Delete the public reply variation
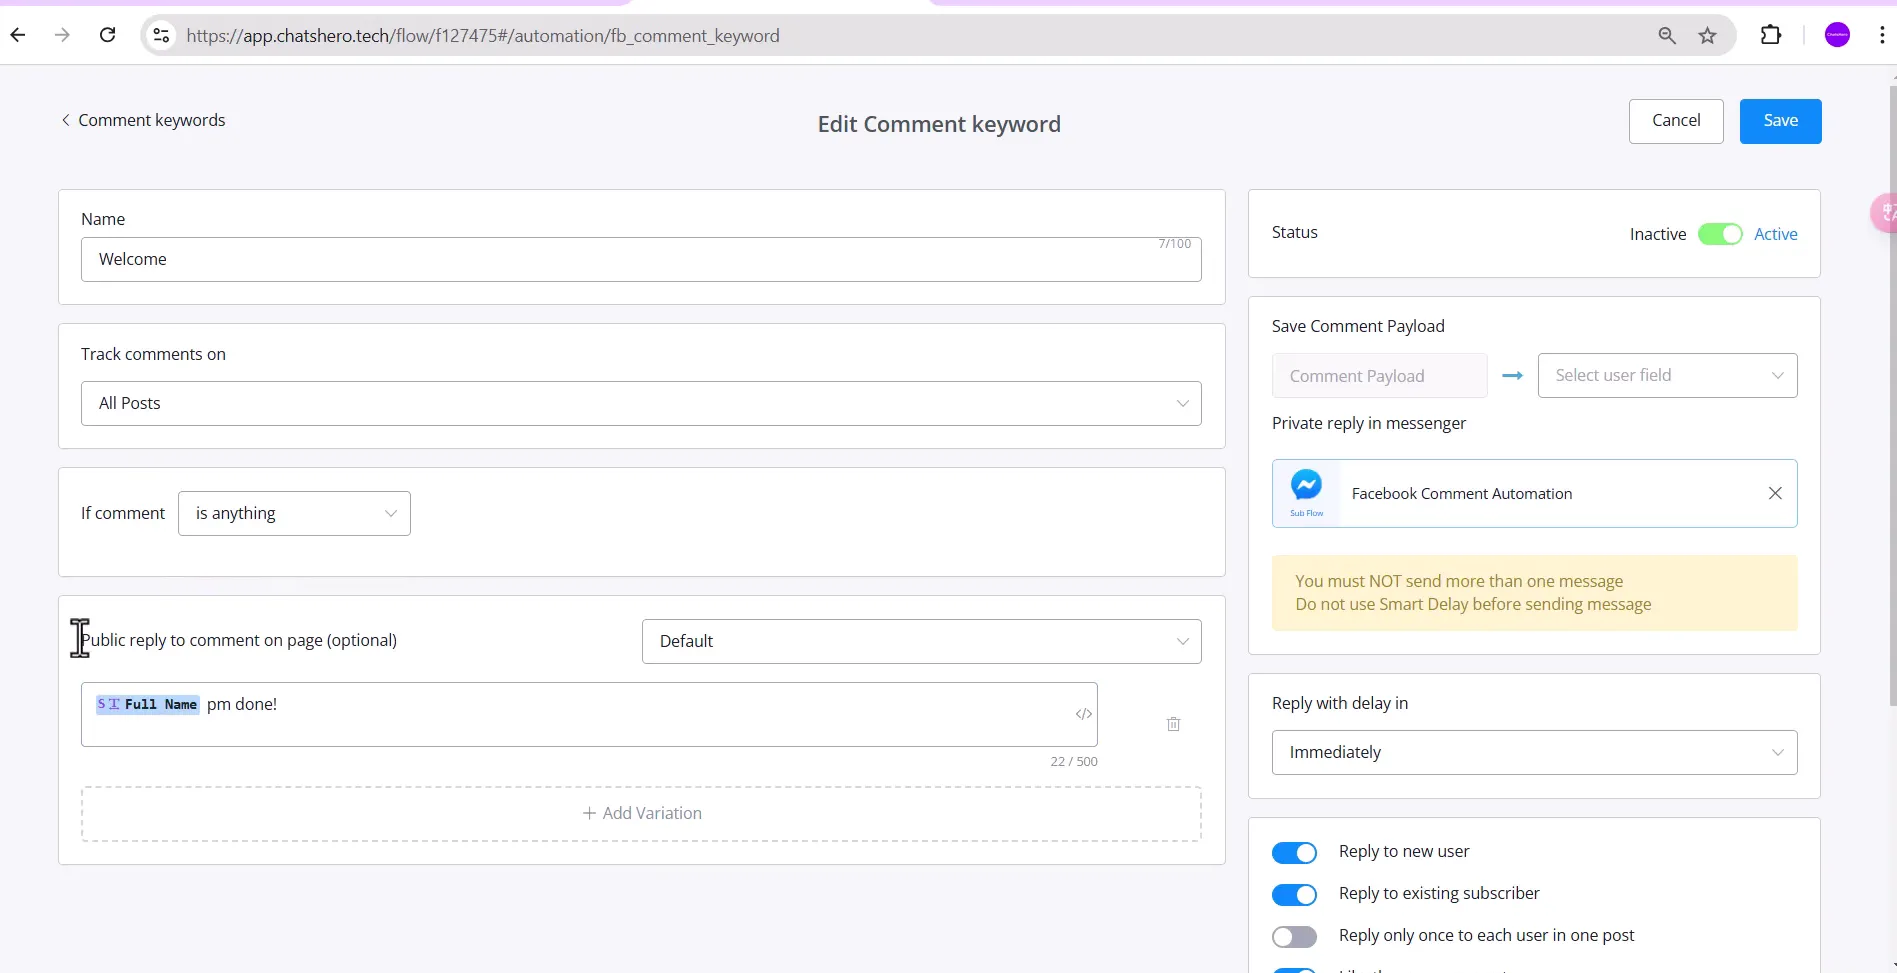This screenshot has height=973, width=1897. pos(1173,724)
